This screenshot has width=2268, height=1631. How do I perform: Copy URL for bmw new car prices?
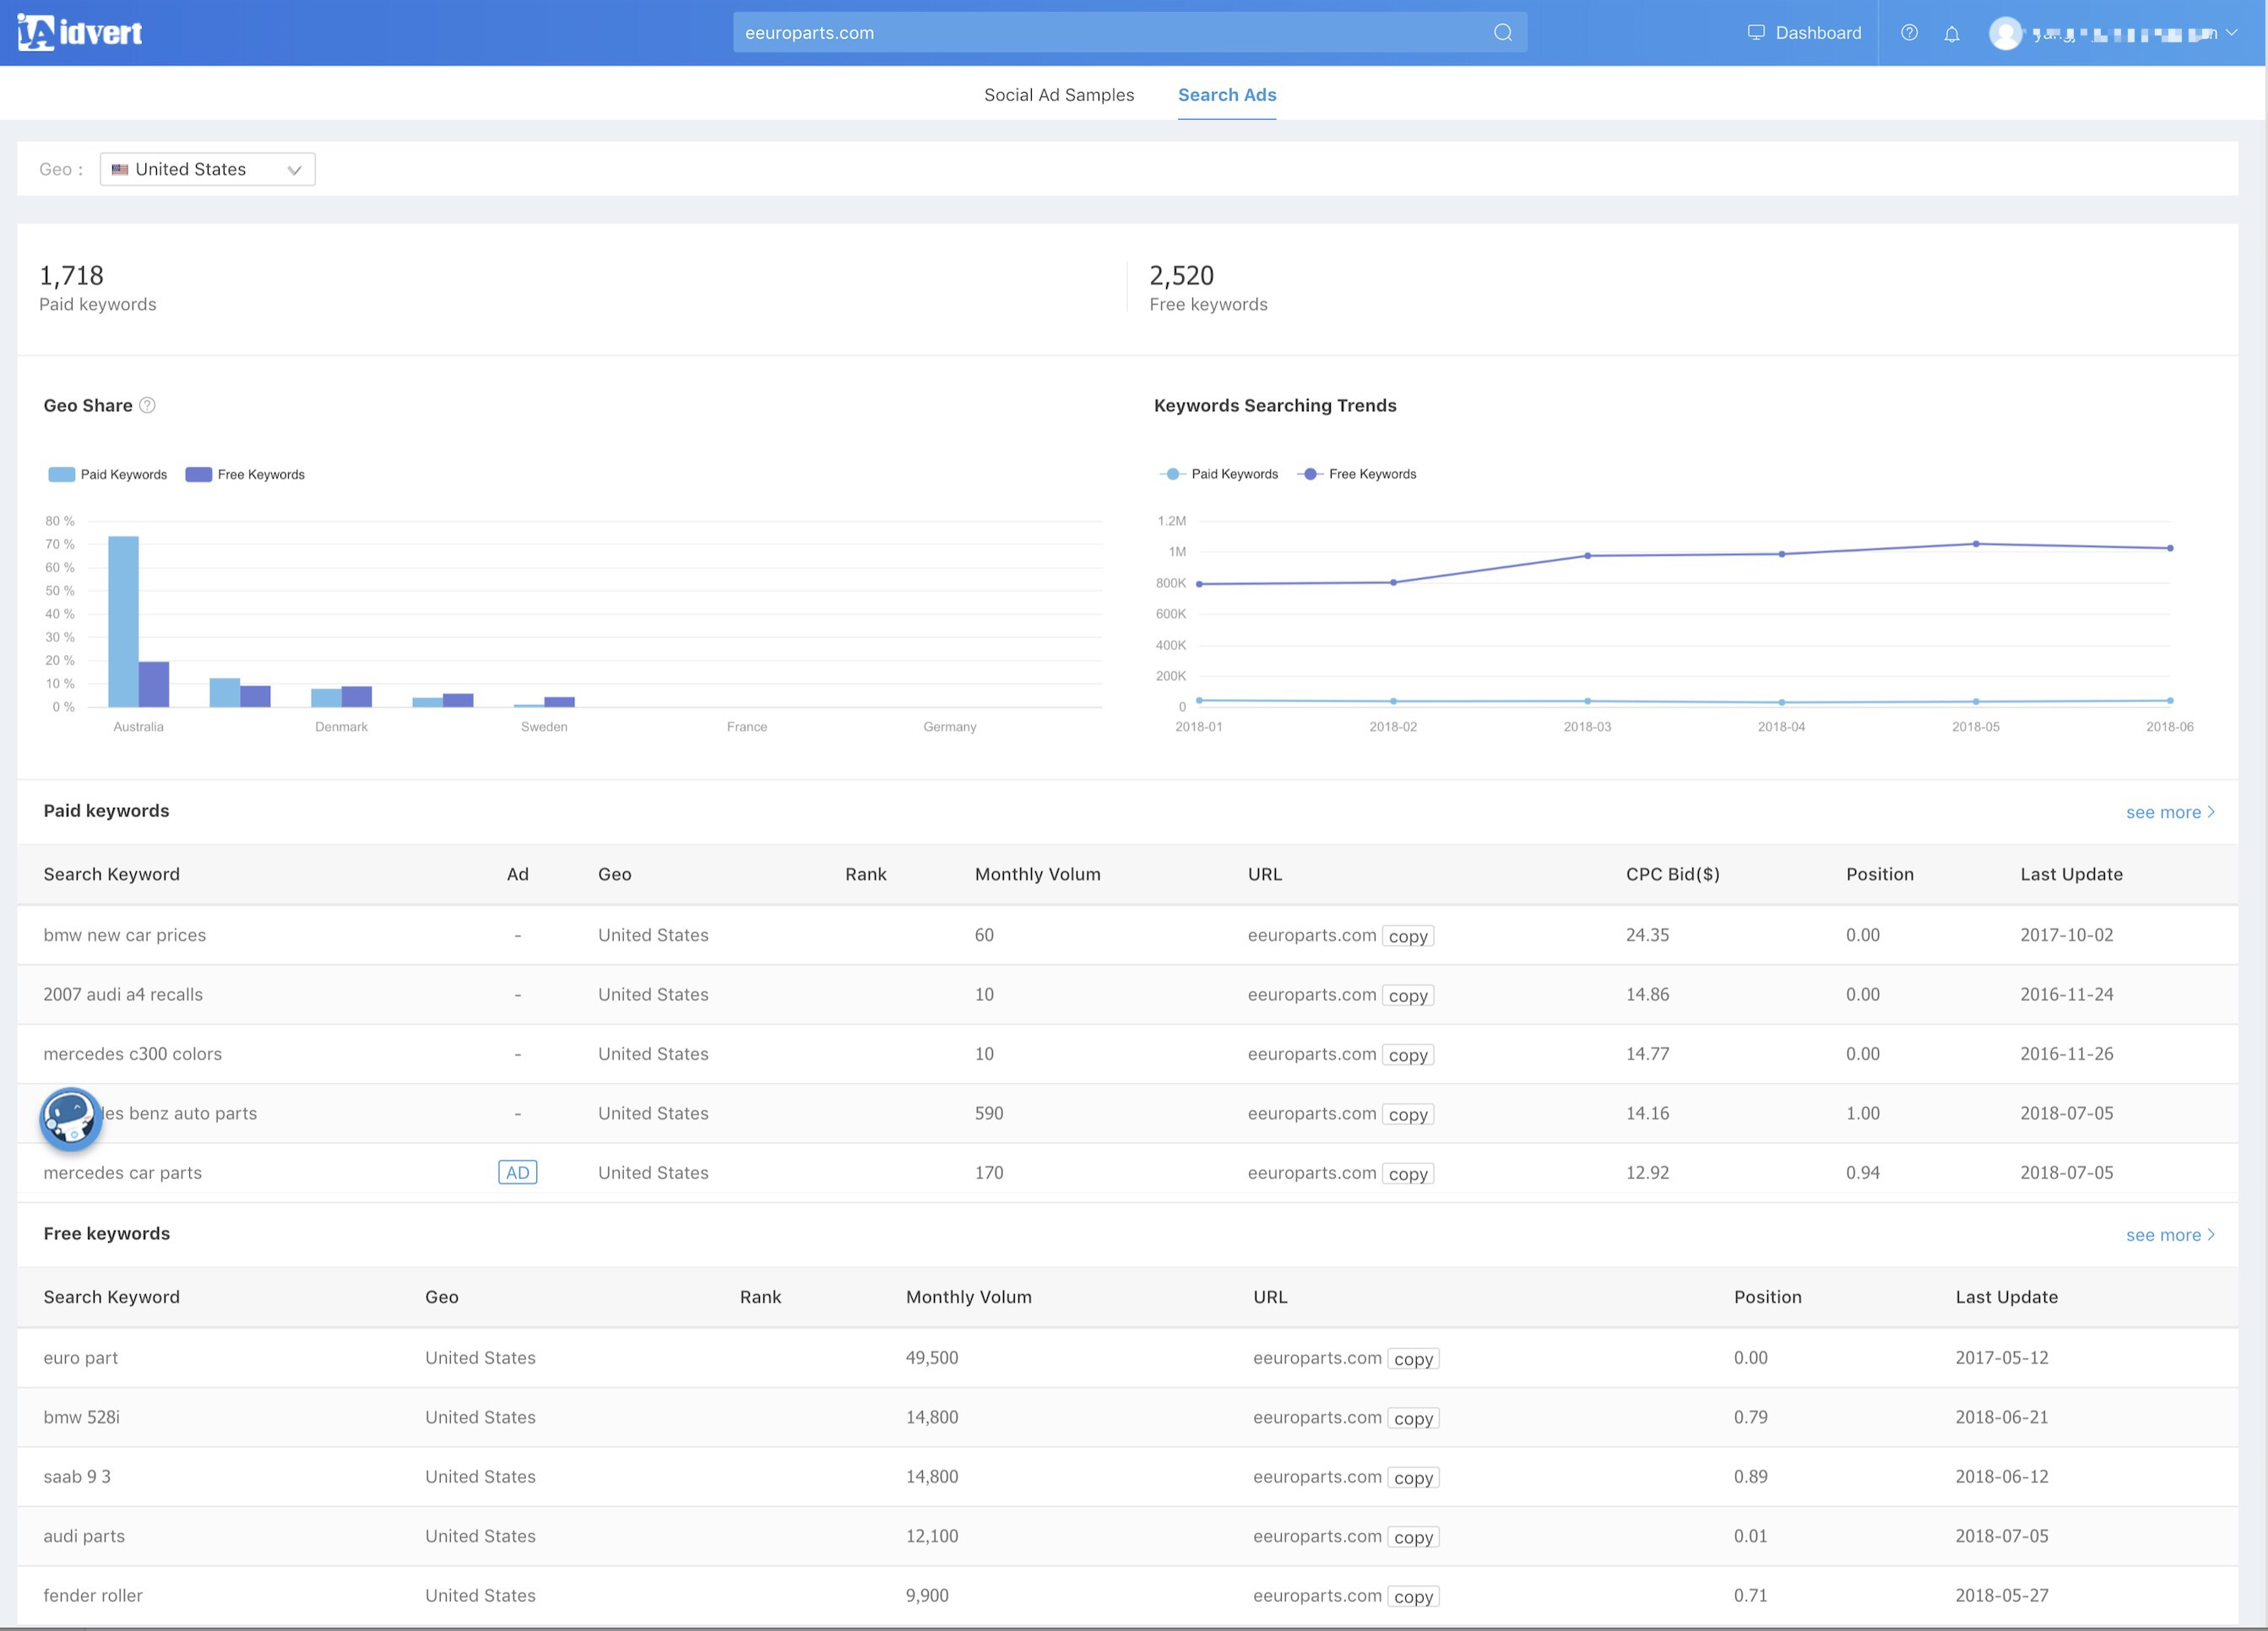click(1407, 936)
